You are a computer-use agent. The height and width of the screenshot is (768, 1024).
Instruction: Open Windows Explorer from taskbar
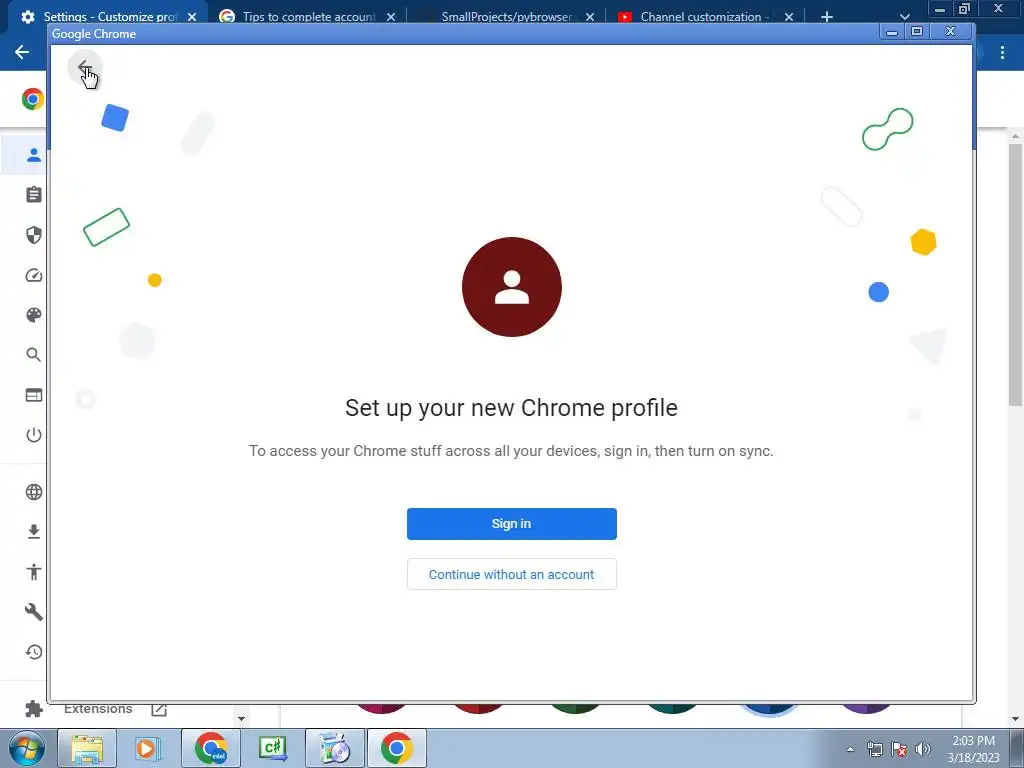coord(87,748)
